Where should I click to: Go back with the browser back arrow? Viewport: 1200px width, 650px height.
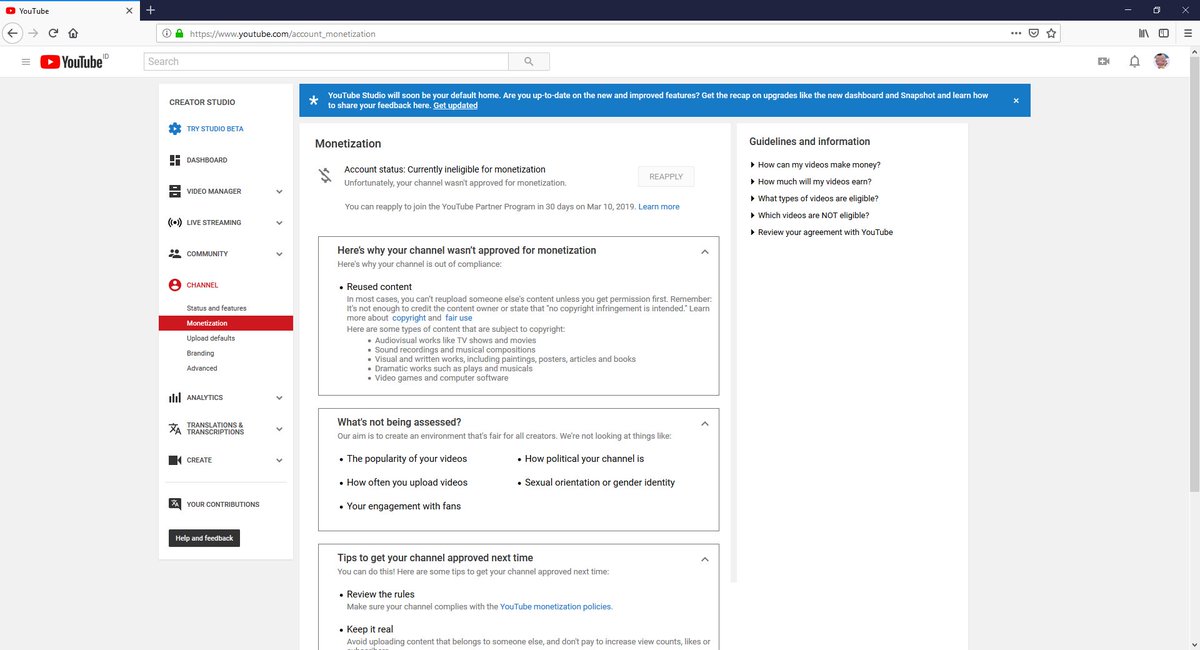[x=12, y=33]
